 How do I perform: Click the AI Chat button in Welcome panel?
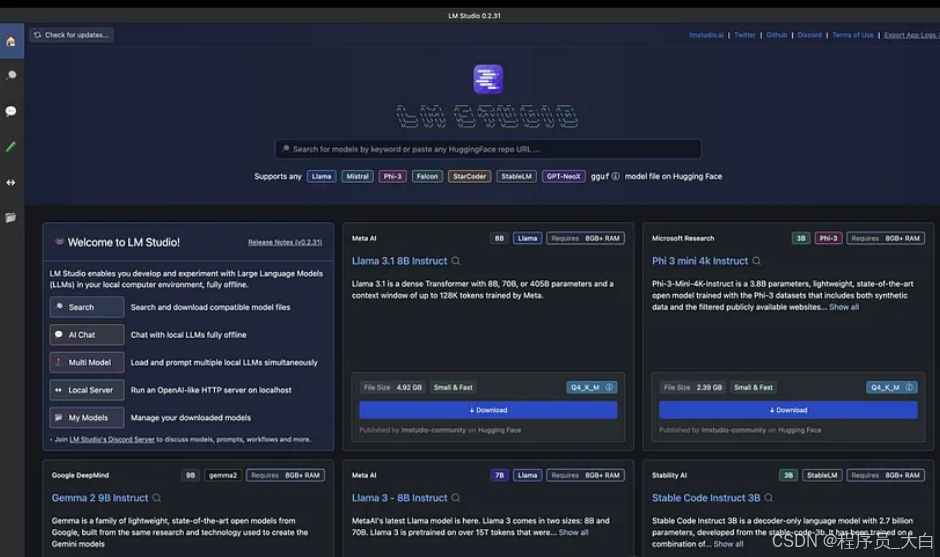pyautogui.click(x=87, y=335)
